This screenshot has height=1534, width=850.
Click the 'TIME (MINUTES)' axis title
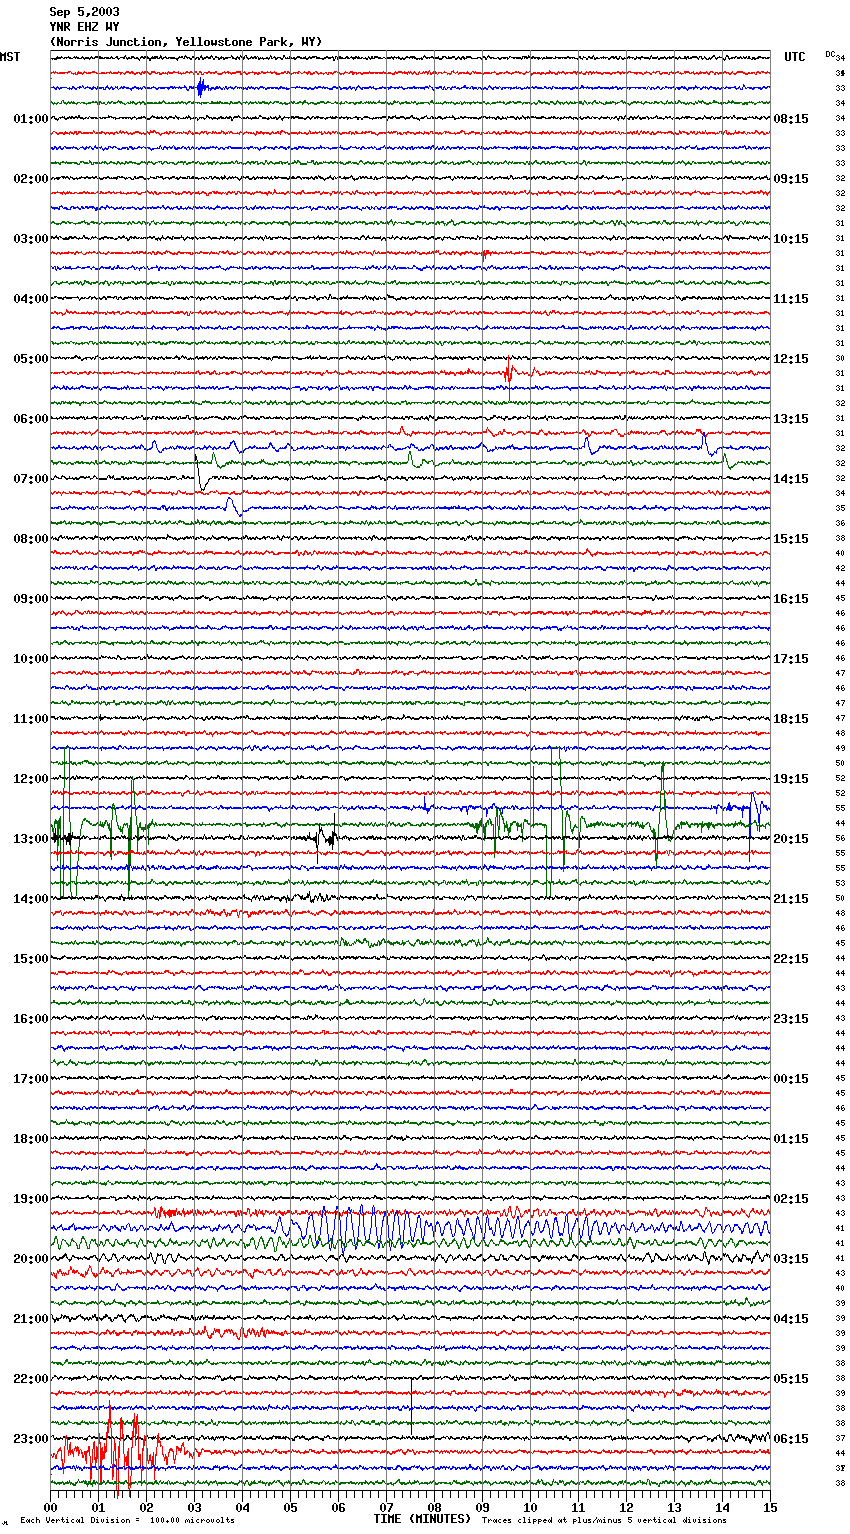[x=422, y=1519]
